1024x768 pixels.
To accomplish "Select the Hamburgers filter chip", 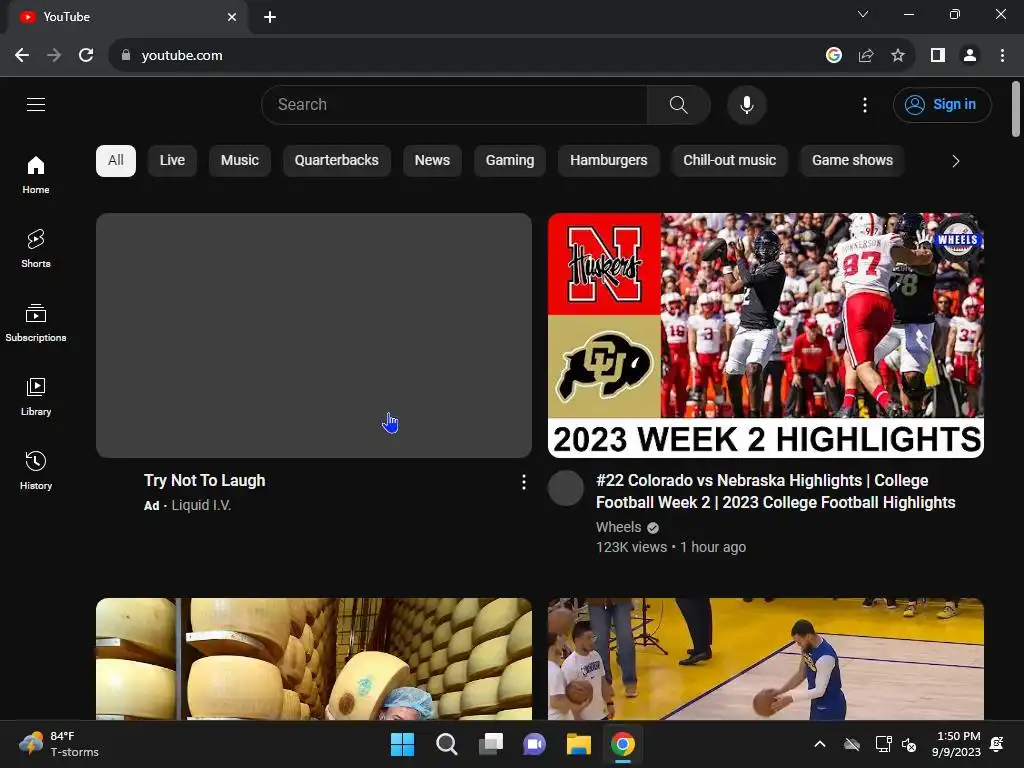I will click(x=609, y=161).
